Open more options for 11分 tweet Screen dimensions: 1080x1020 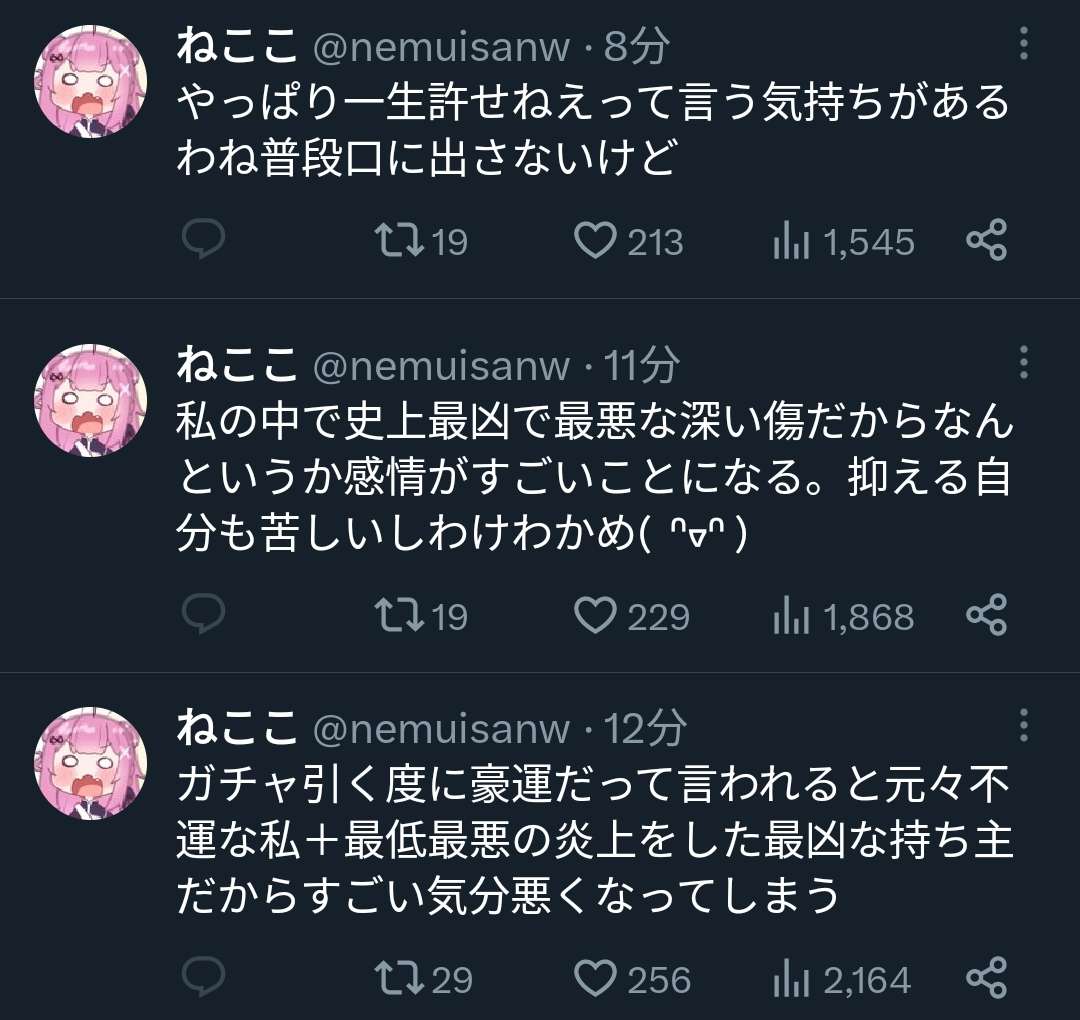(1023, 362)
